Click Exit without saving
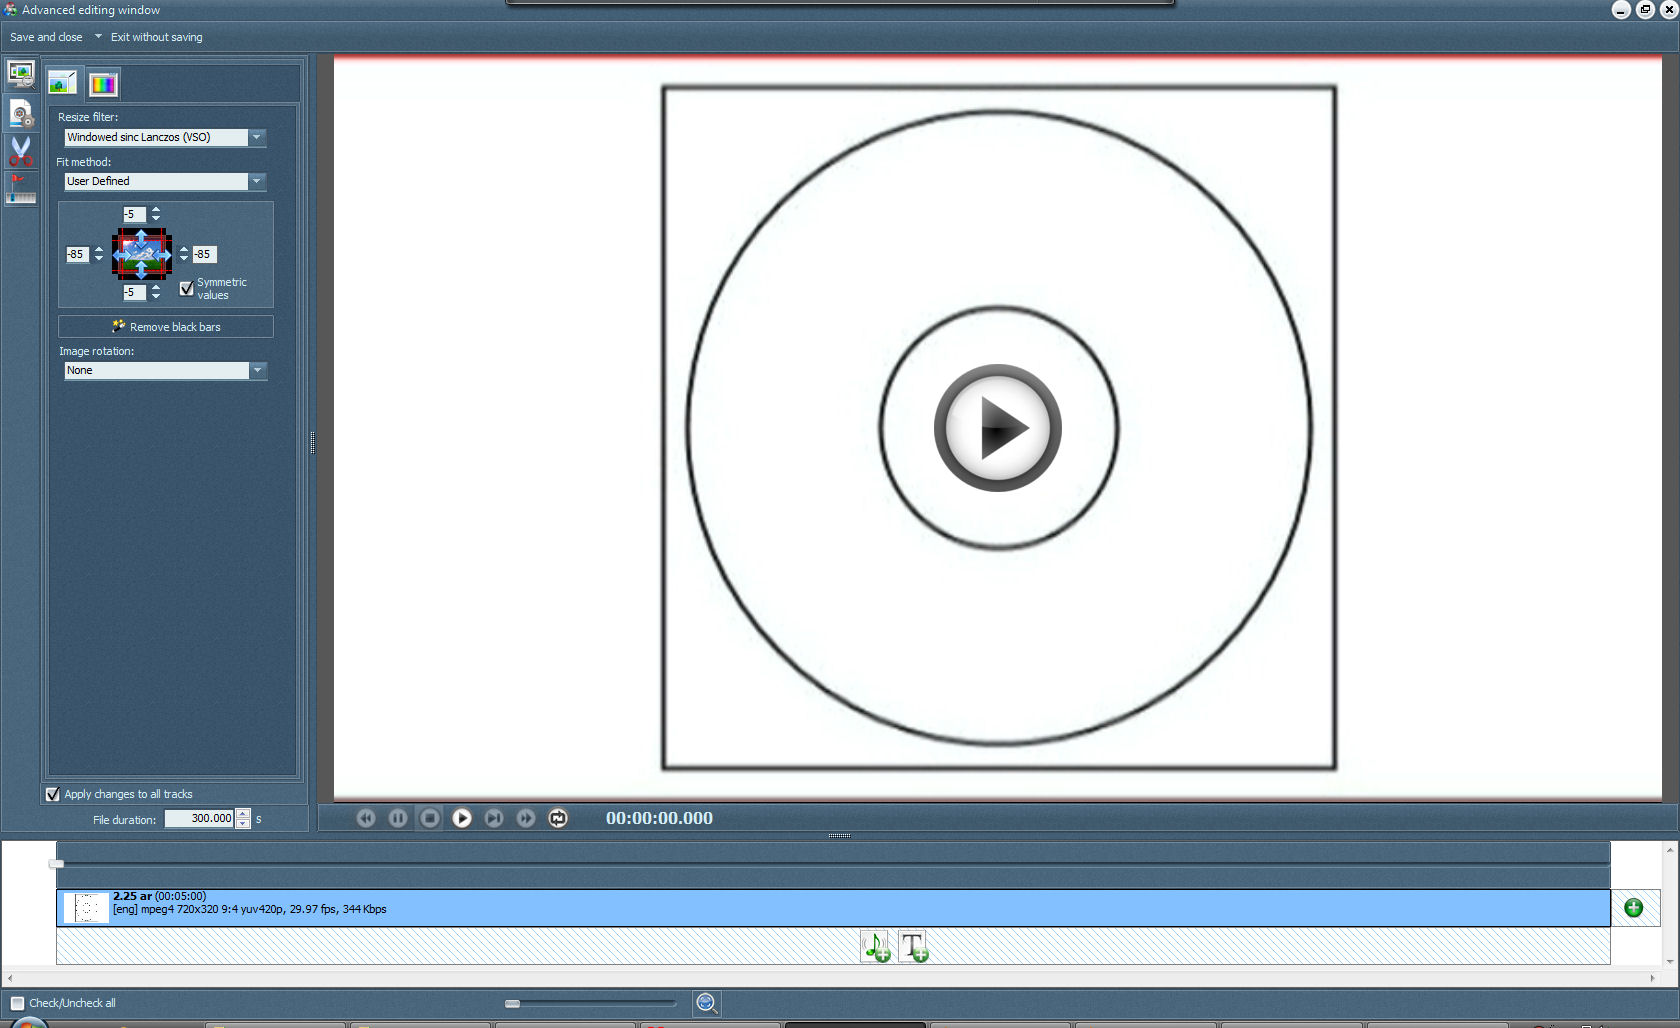 [x=156, y=37]
